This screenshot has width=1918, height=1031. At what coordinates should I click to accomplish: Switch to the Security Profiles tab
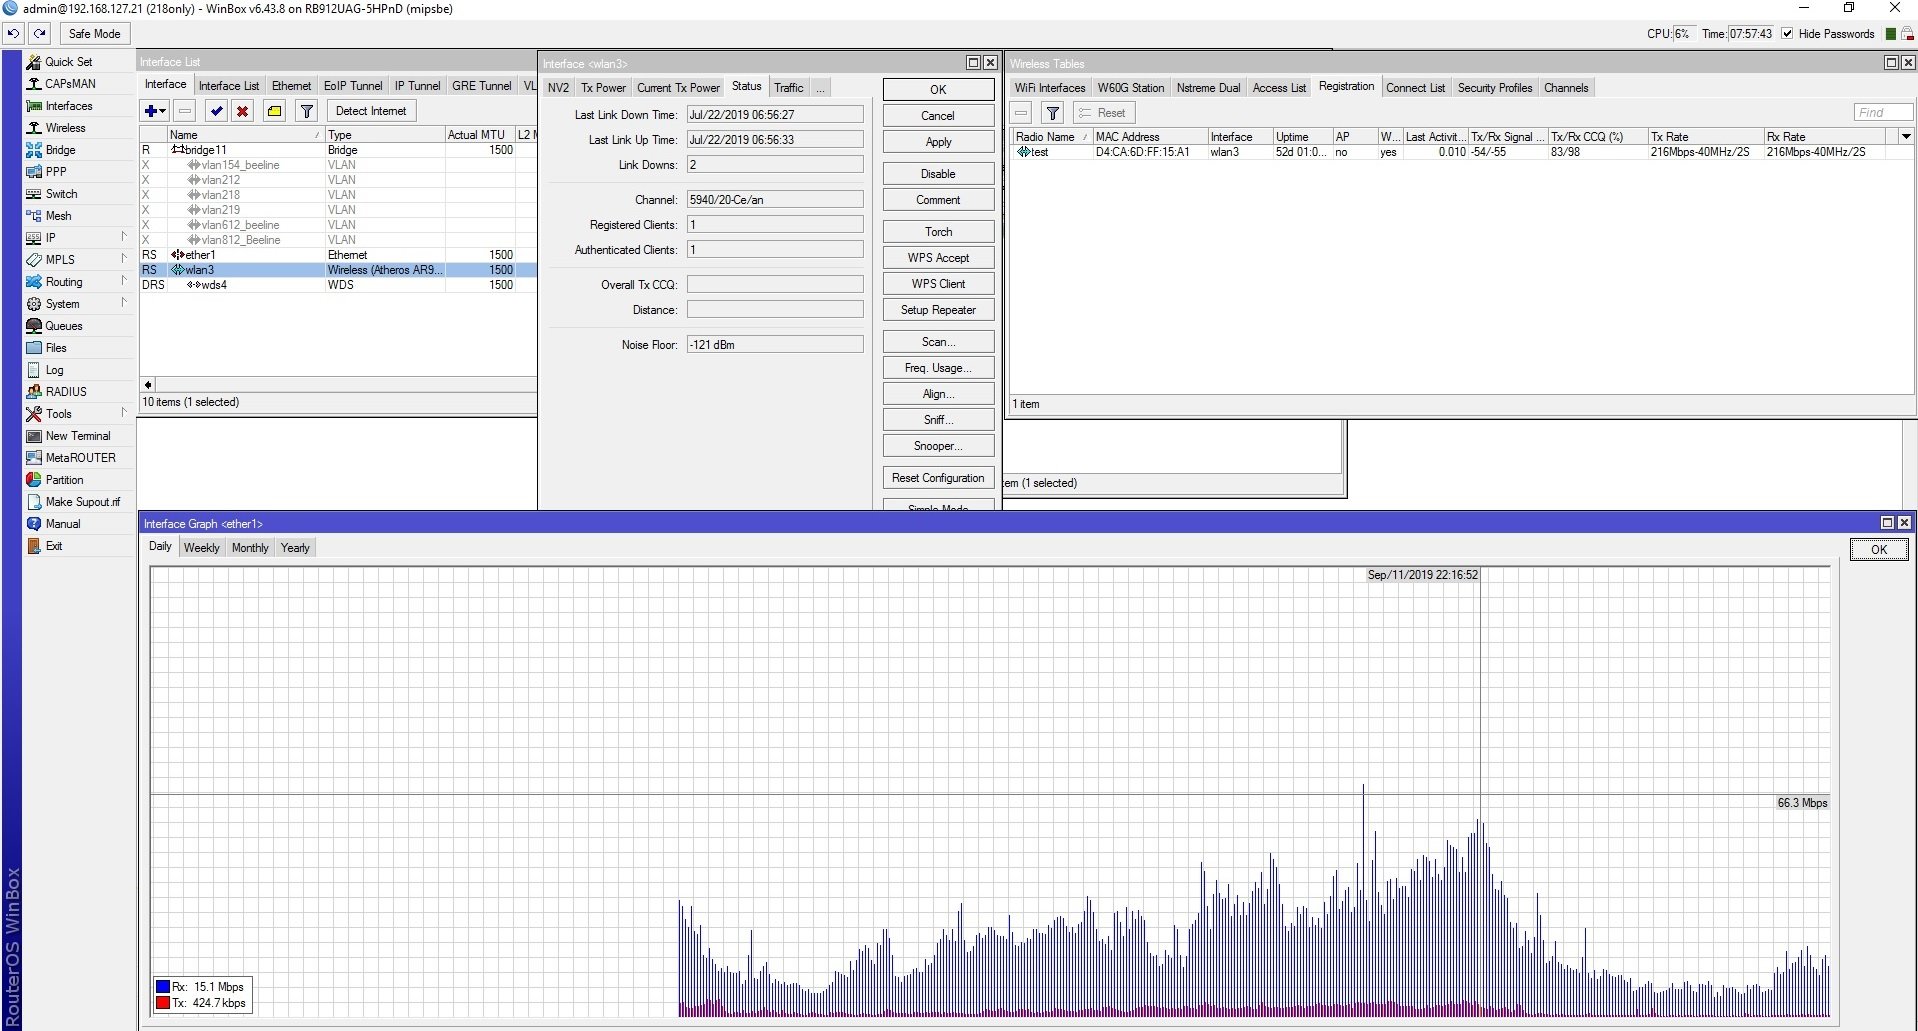pos(1494,88)
